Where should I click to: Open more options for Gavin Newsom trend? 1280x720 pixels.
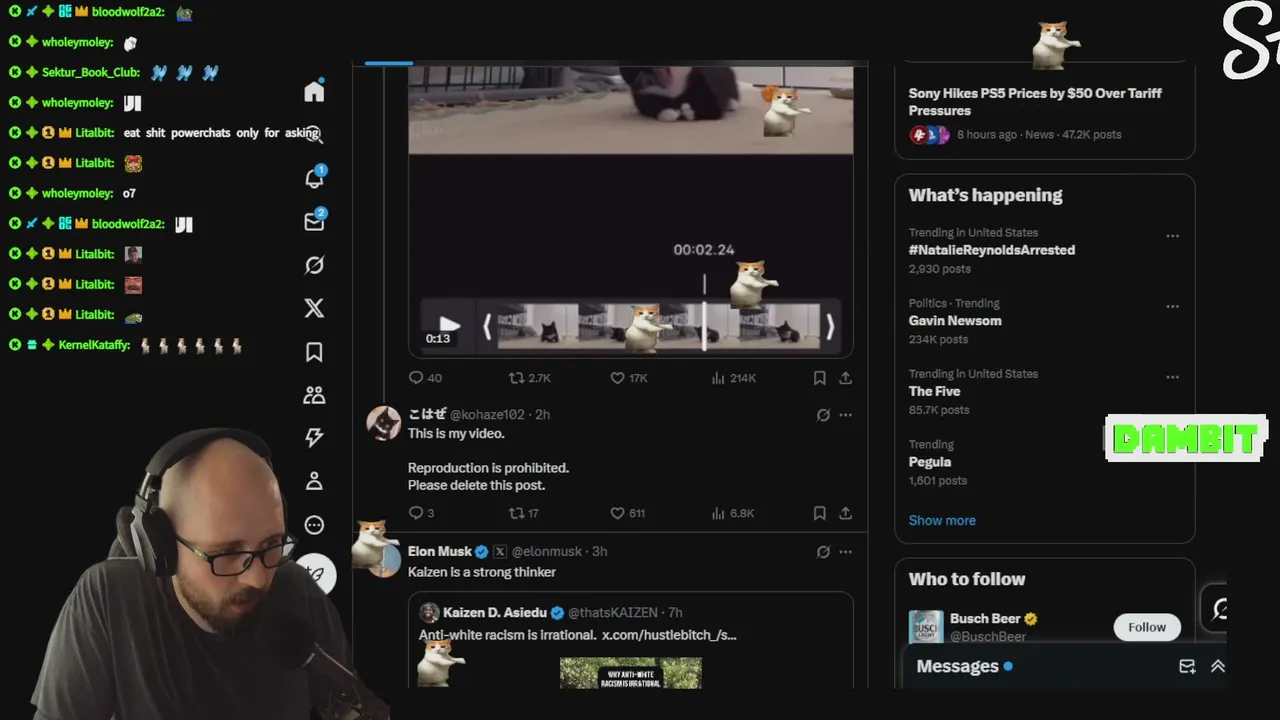1172,307
